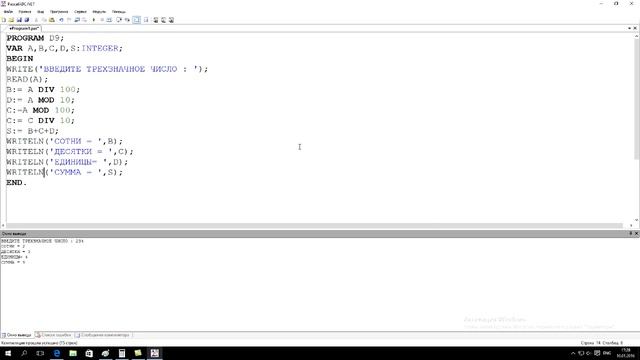Click WRITELN 'ЕДИНИЦЫ' code line
This screenshot has width=640, height=360.
pos(67,162)
